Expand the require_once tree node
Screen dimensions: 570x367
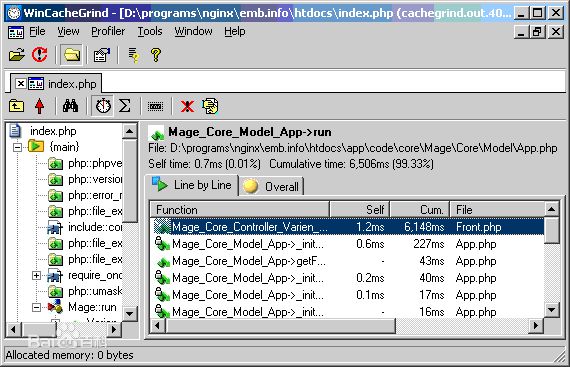click(x=36, y=276)
